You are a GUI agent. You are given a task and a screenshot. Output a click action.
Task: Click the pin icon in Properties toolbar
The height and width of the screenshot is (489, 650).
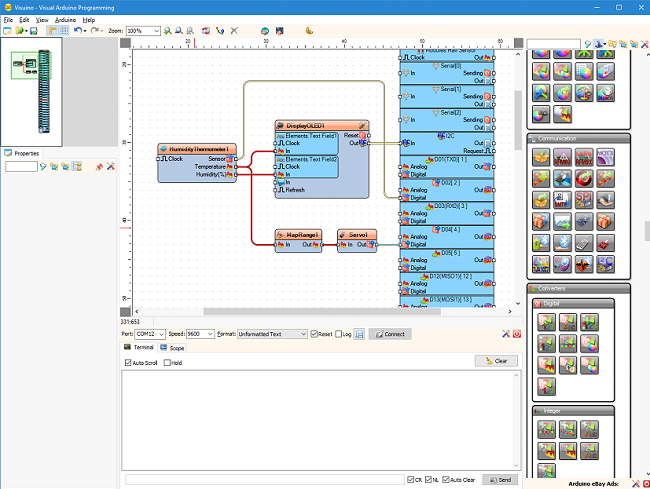coord(99,167)
